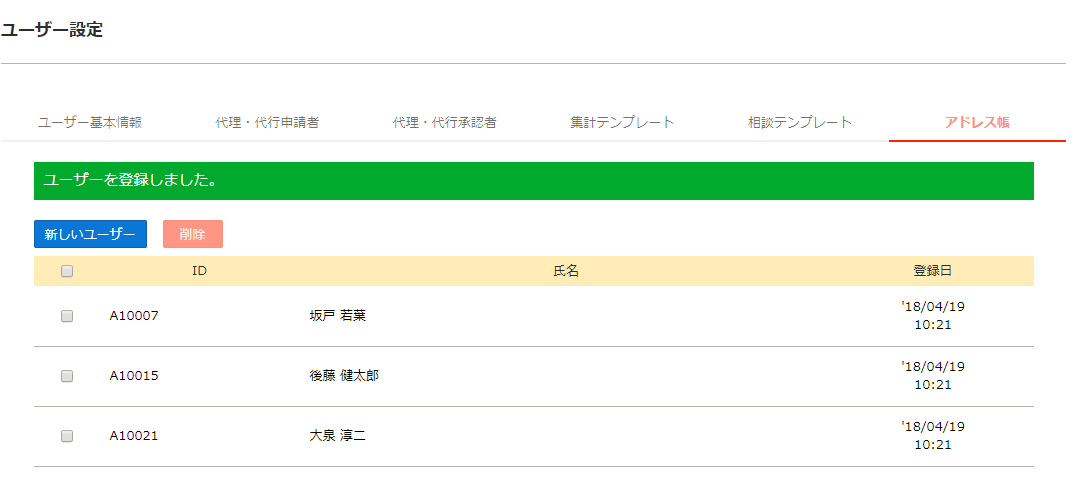
Task: Click the 新しいユーザー button
Action: point(90,234)
